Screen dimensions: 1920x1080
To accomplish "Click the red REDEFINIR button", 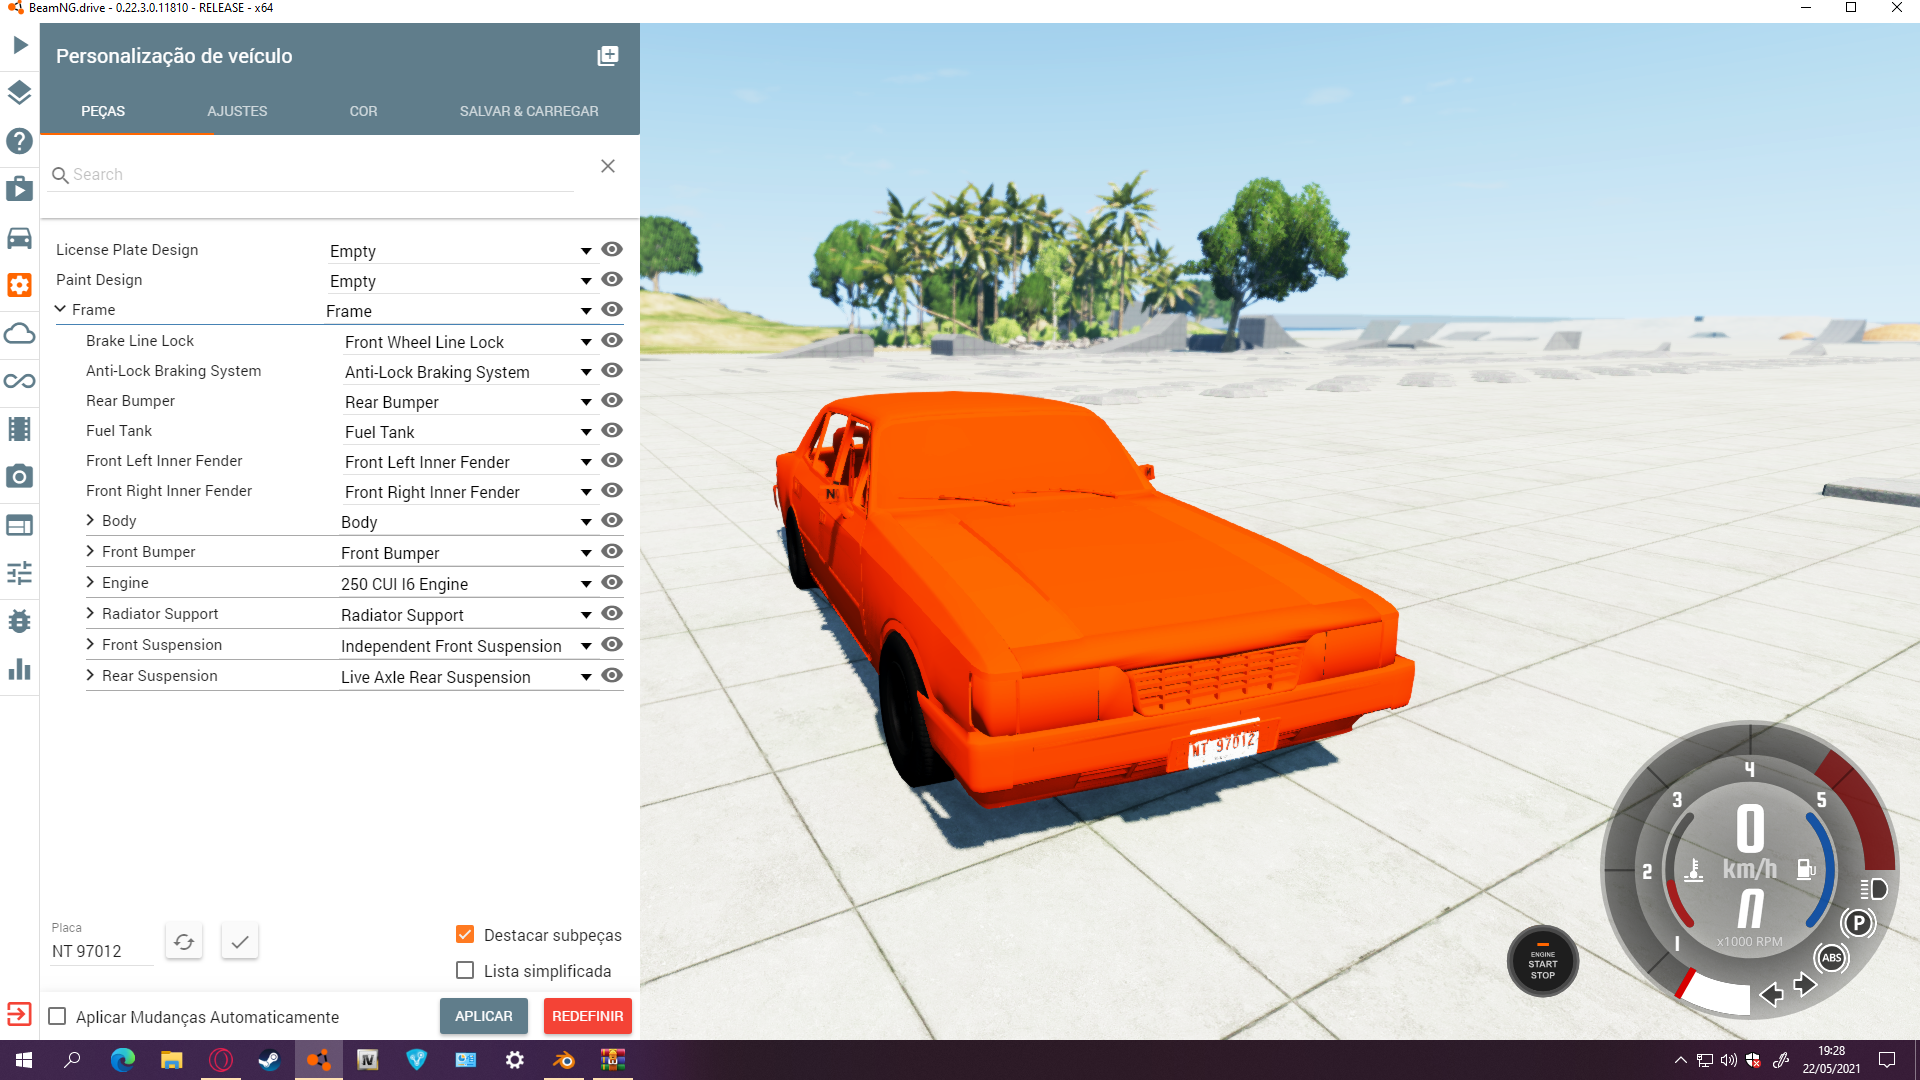I will click(587, 1016).
